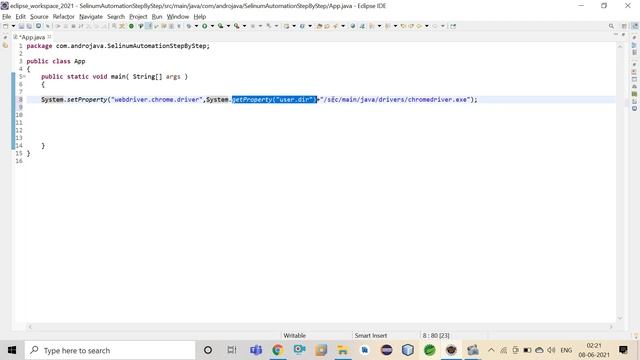Click the 'Type here to search' box
This screenshot has width=640, height=360.
point(110,350)
